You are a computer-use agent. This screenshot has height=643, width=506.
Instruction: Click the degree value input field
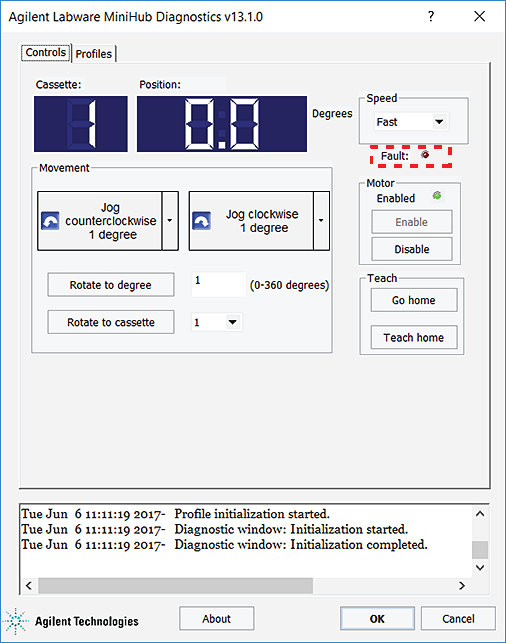coord(219,284)
